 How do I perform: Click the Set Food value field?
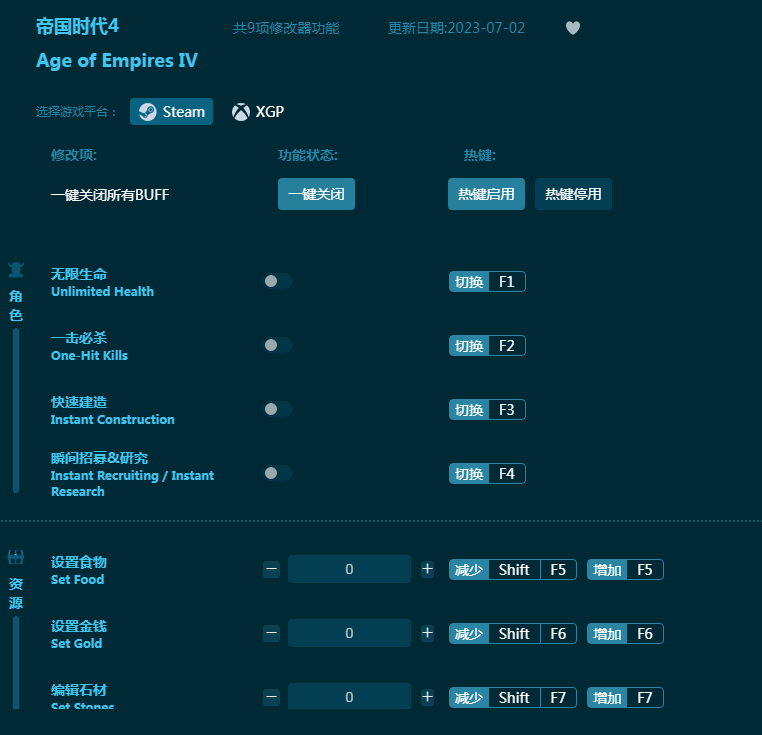pyautogui.click(x=349, y=569)
